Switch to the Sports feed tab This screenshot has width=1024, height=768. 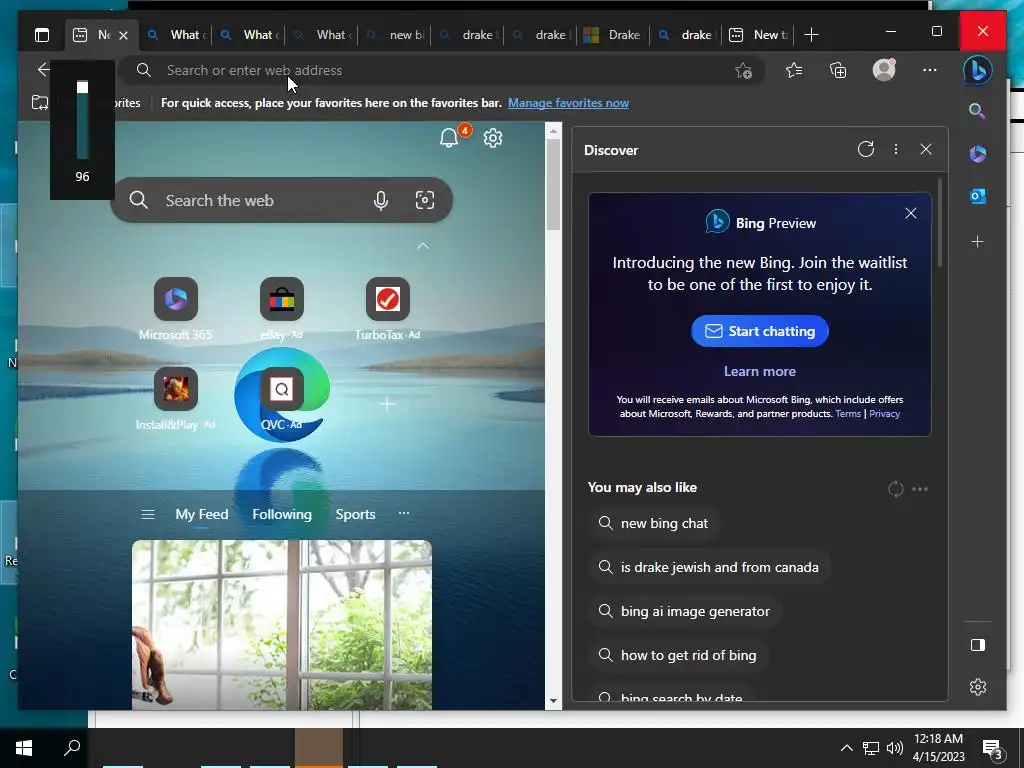pyautogui.click(x=355, y=515)
